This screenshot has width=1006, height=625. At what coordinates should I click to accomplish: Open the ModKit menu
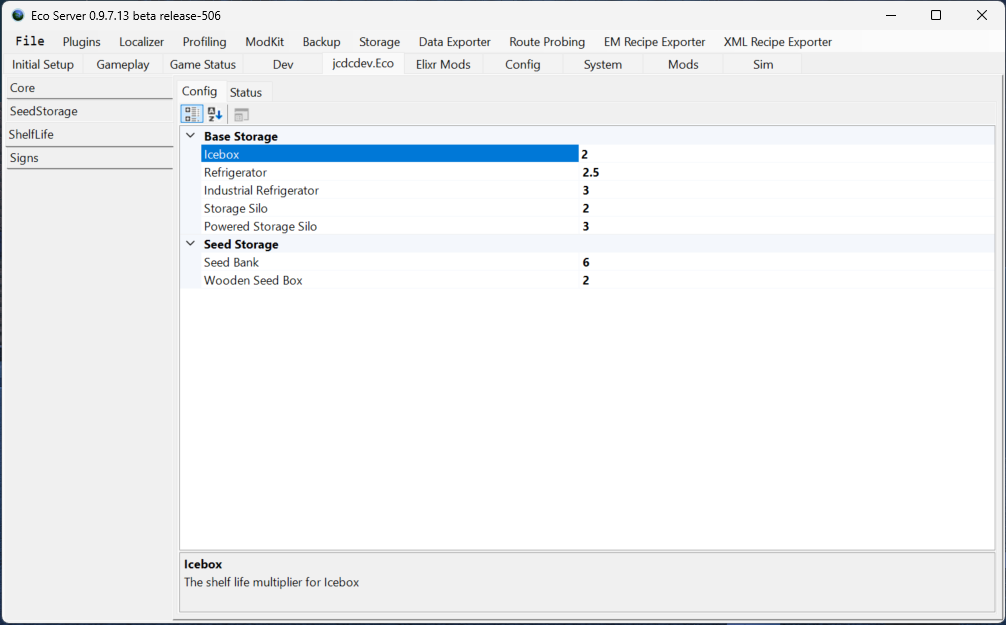point(264,42)
